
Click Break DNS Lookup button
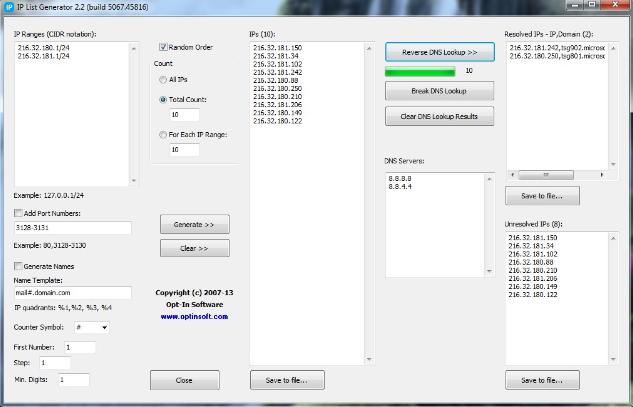tap(439, 91)
